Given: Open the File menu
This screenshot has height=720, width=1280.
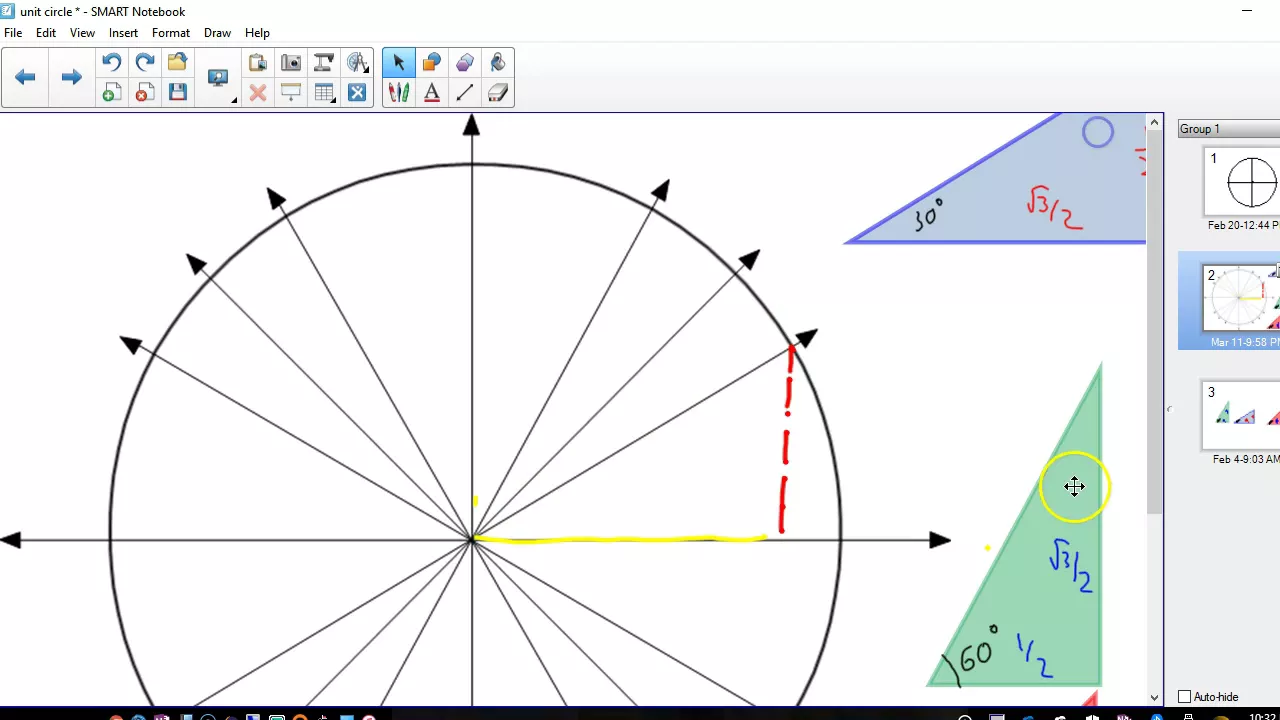Looking at the screenshot, I should point(13,33).
